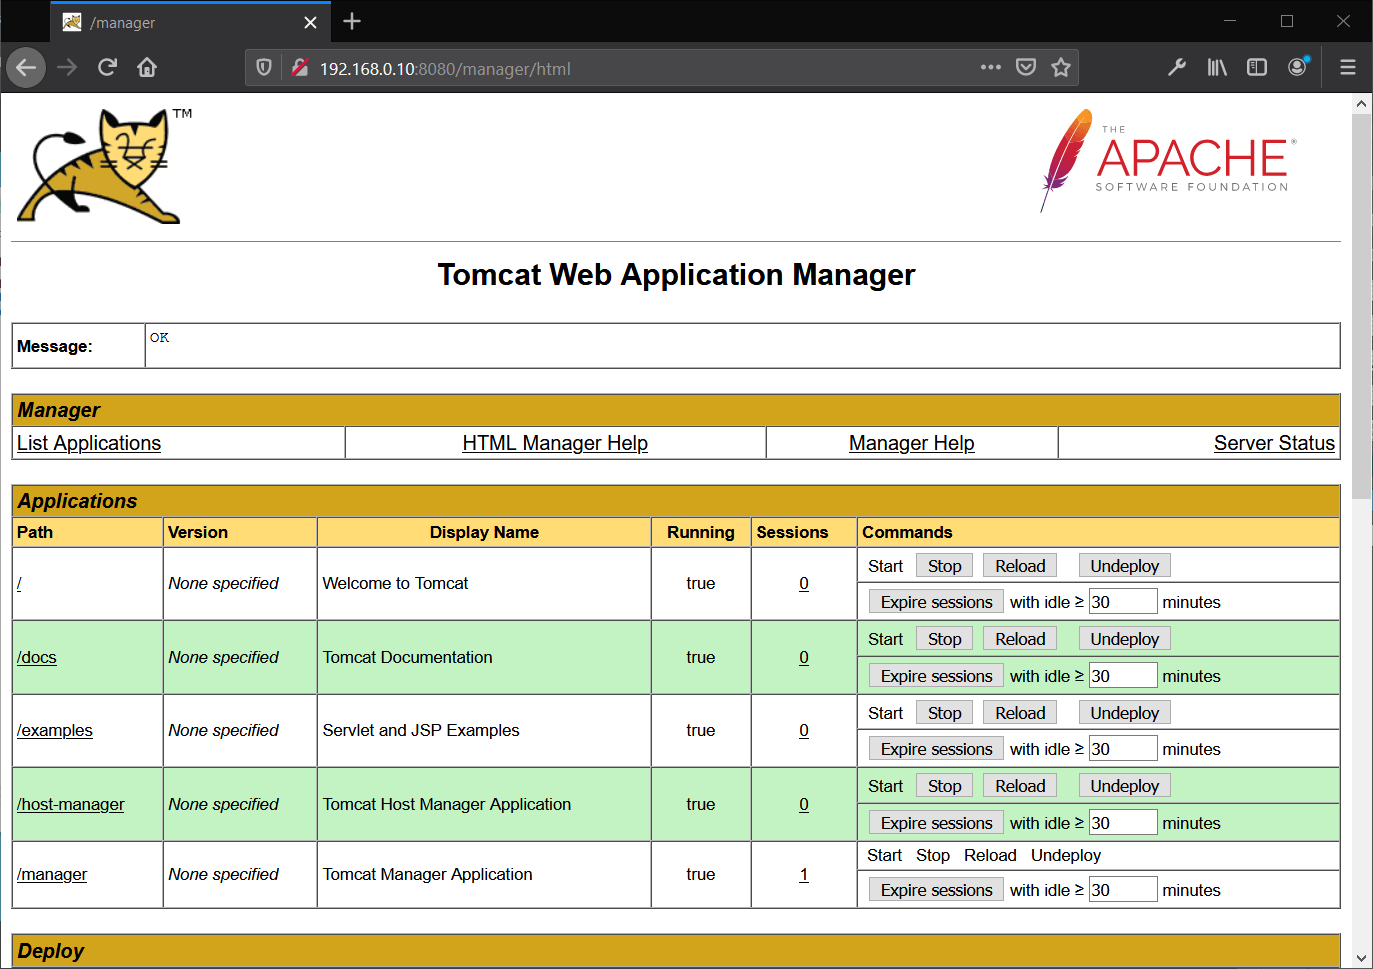Click the Apache Software Foundation logo
Viewport: 1373px width, 969px height.
coord(1168,160)
